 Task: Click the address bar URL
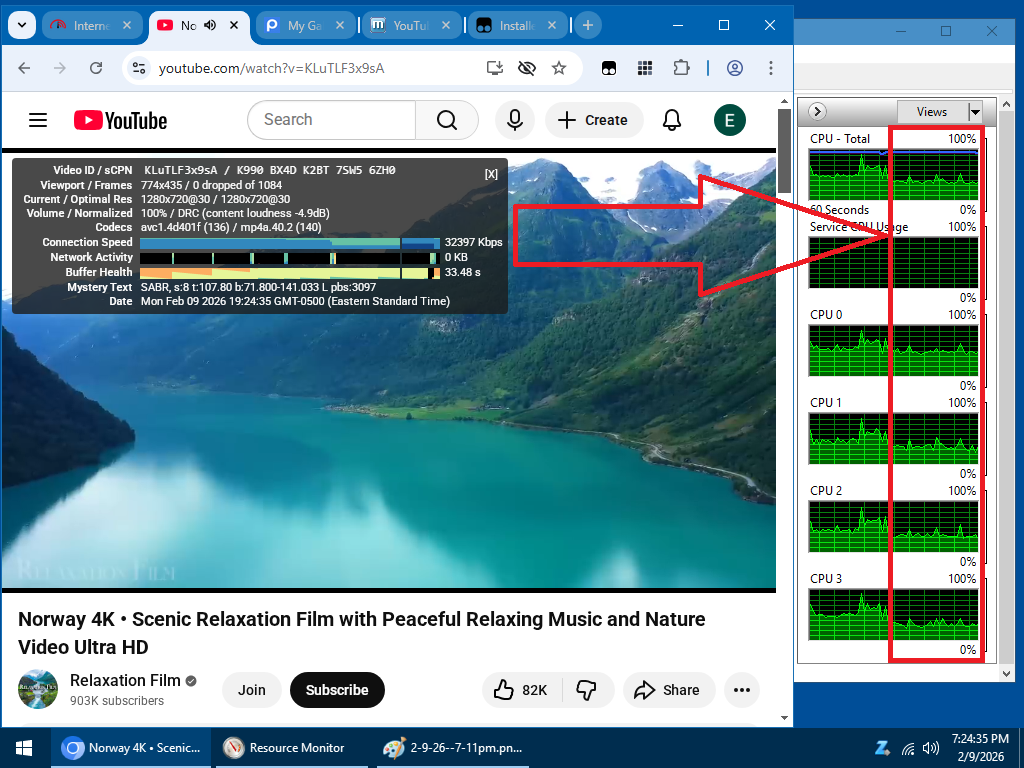[x=271, y=68]
